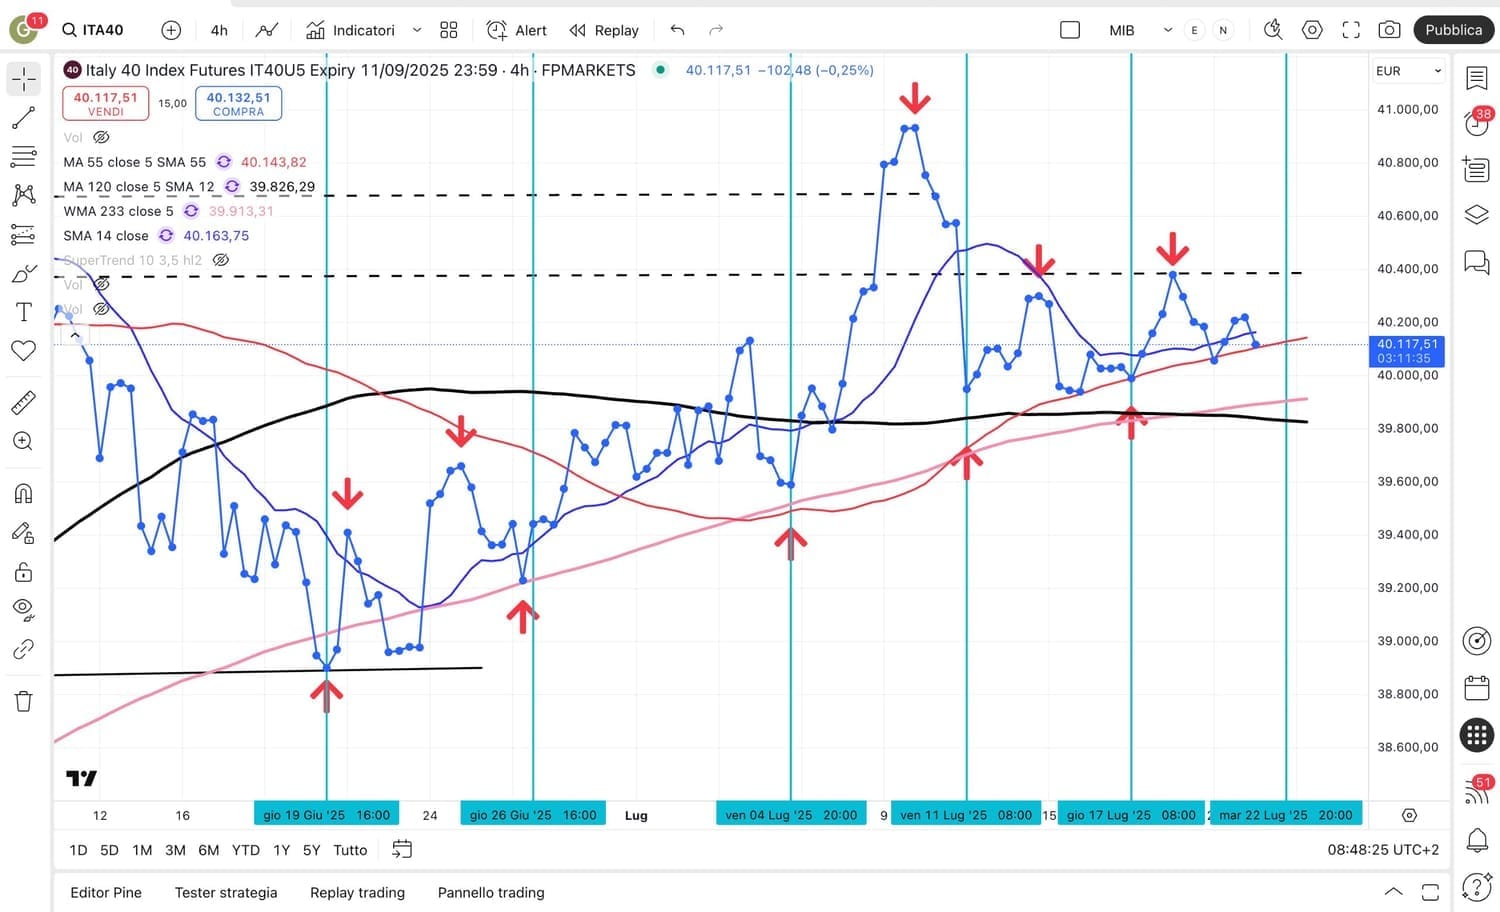Open the forecasting and measurement tools

tap(24, 234)
